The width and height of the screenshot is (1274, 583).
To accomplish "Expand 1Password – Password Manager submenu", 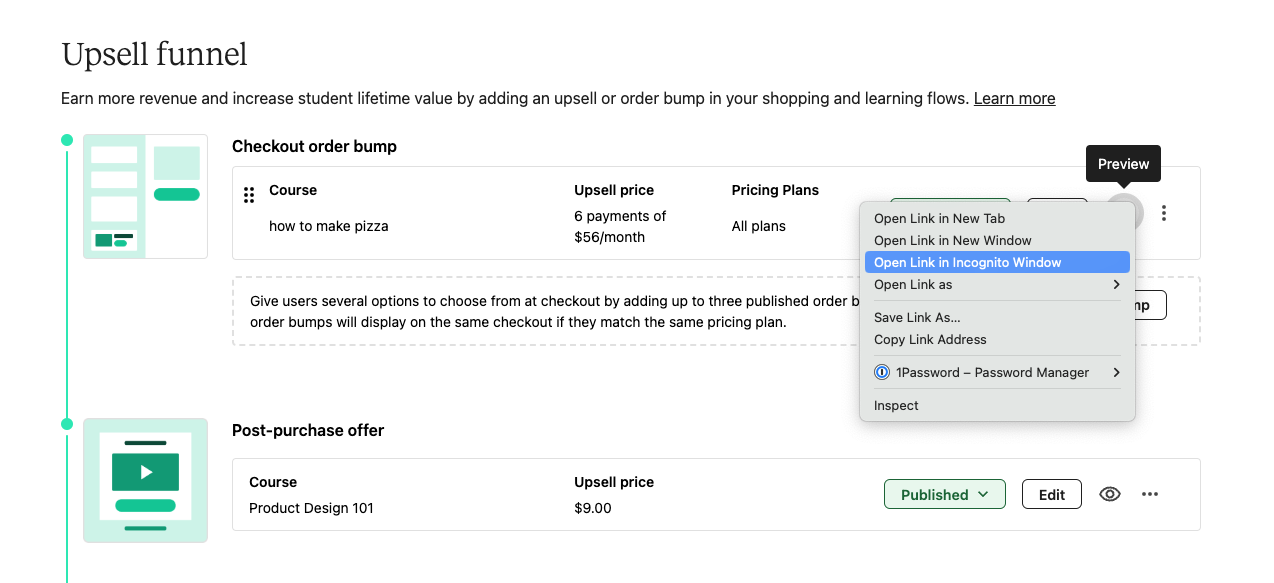I will point(997,372).
